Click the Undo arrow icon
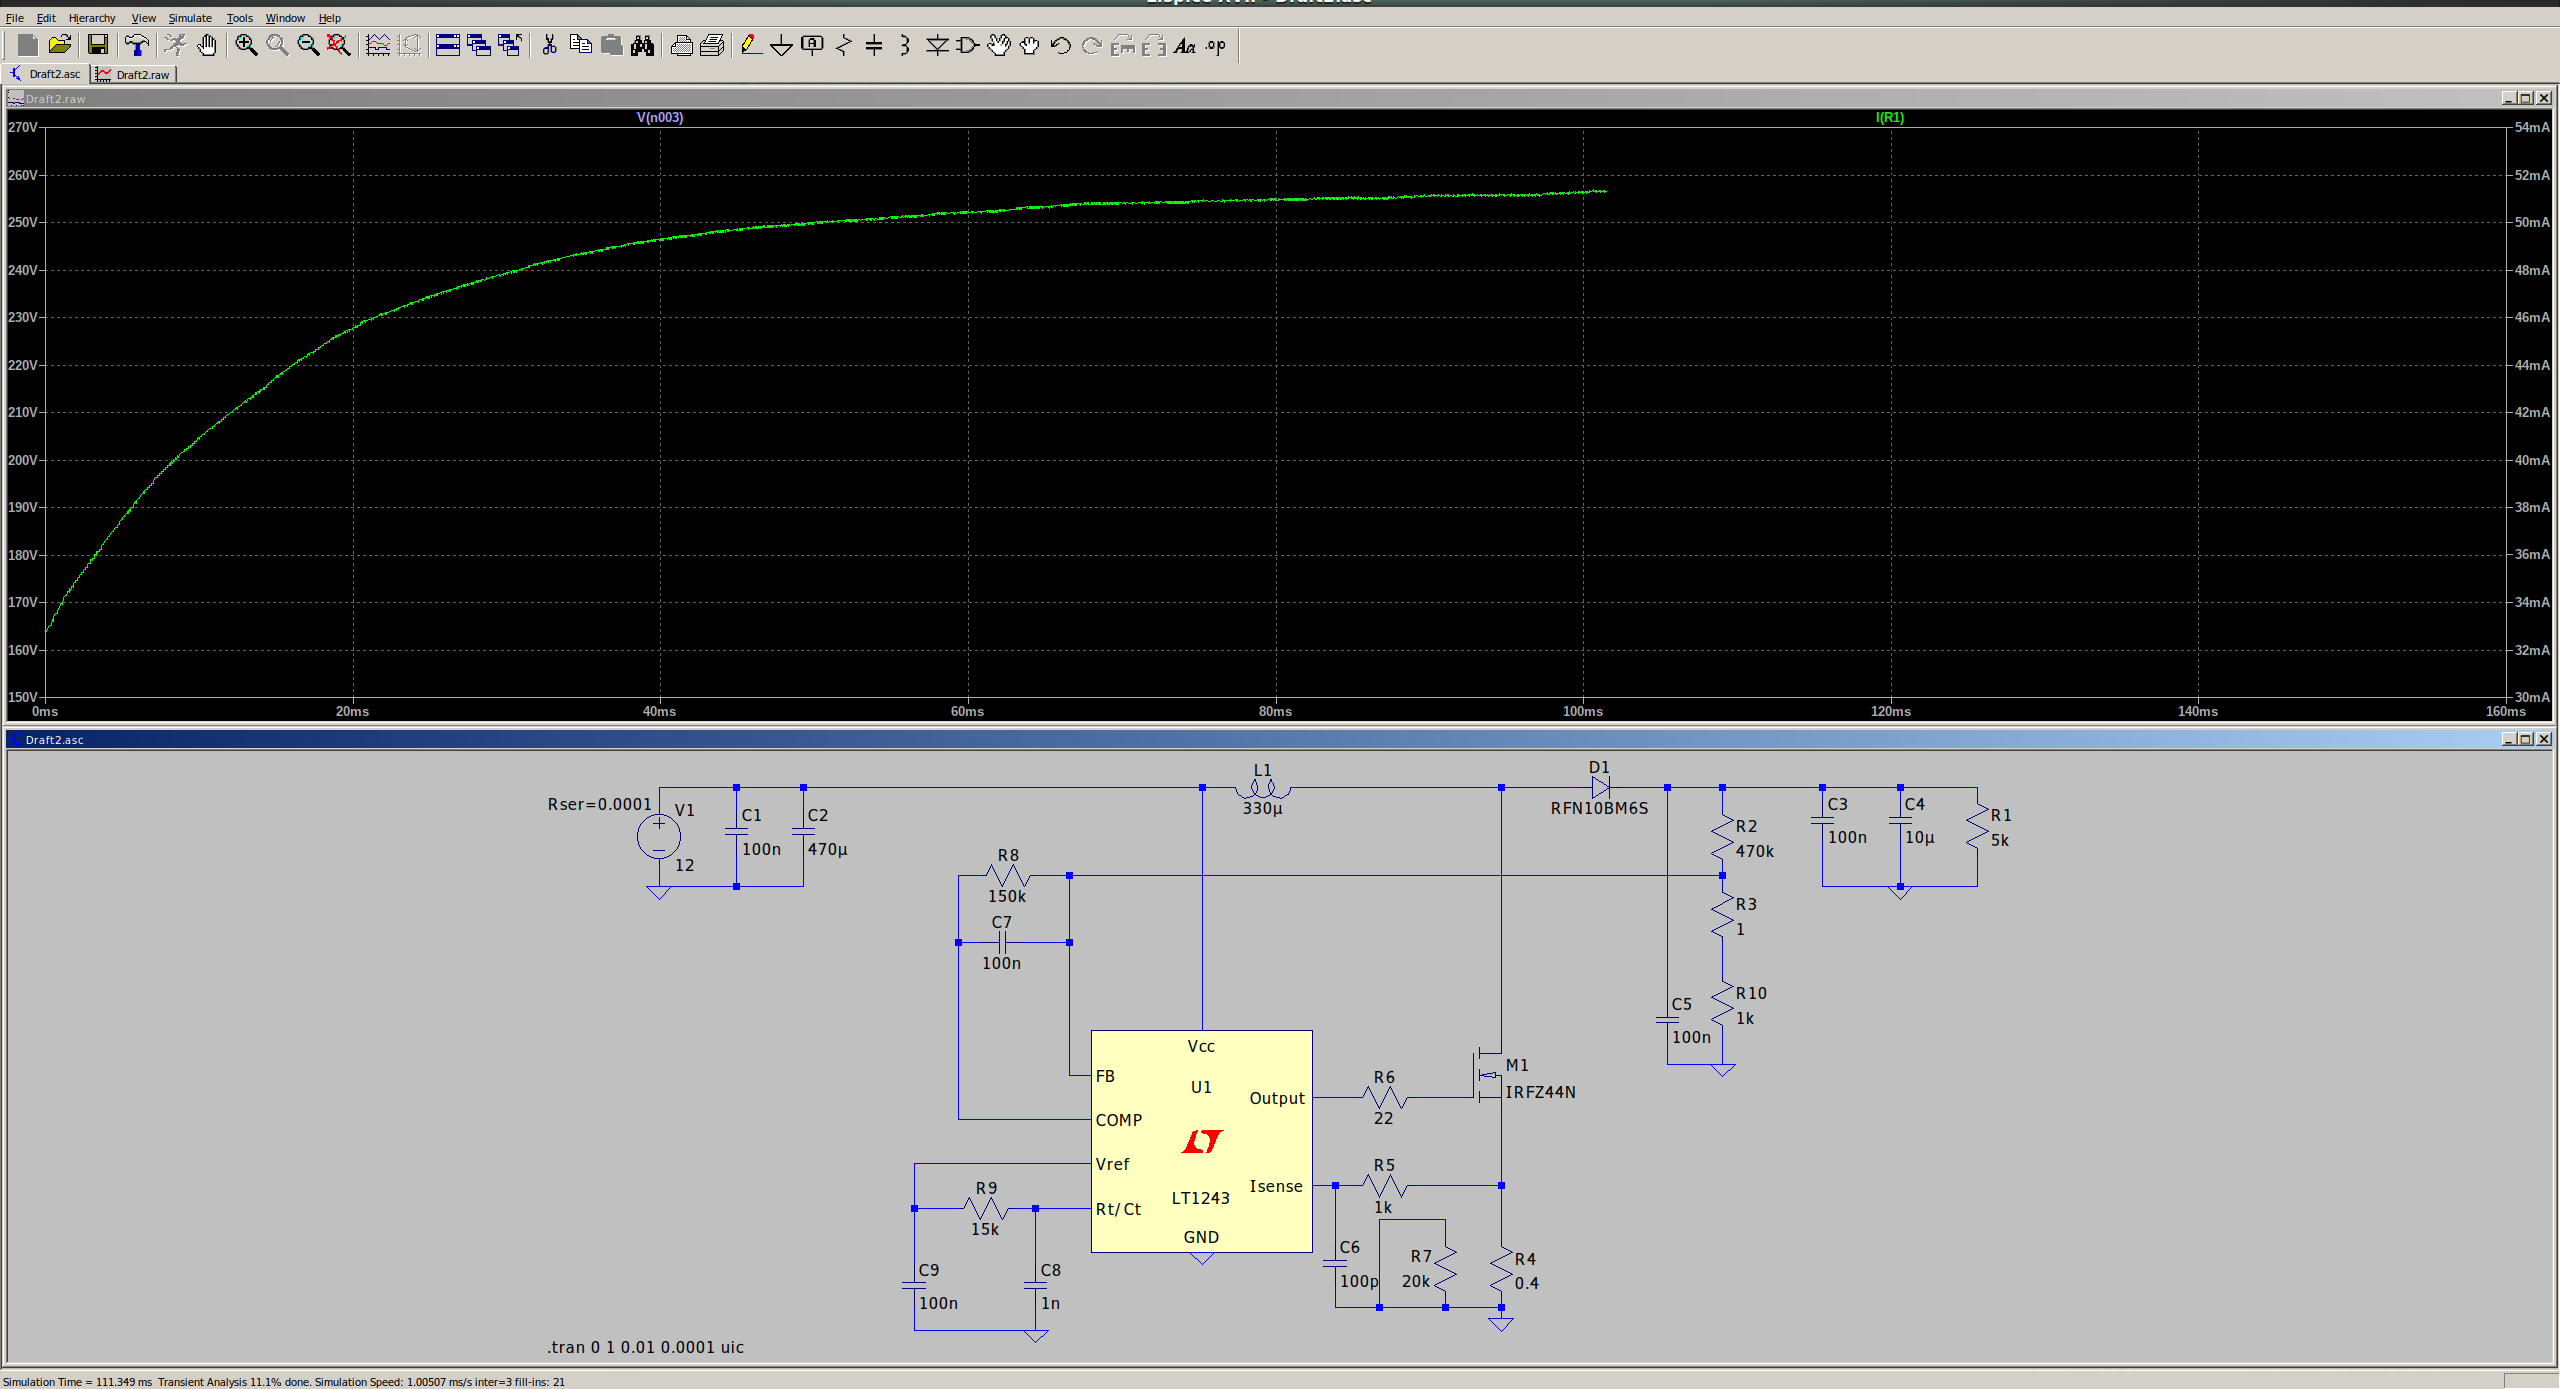2560x1389 pixels. point(1061,45)
